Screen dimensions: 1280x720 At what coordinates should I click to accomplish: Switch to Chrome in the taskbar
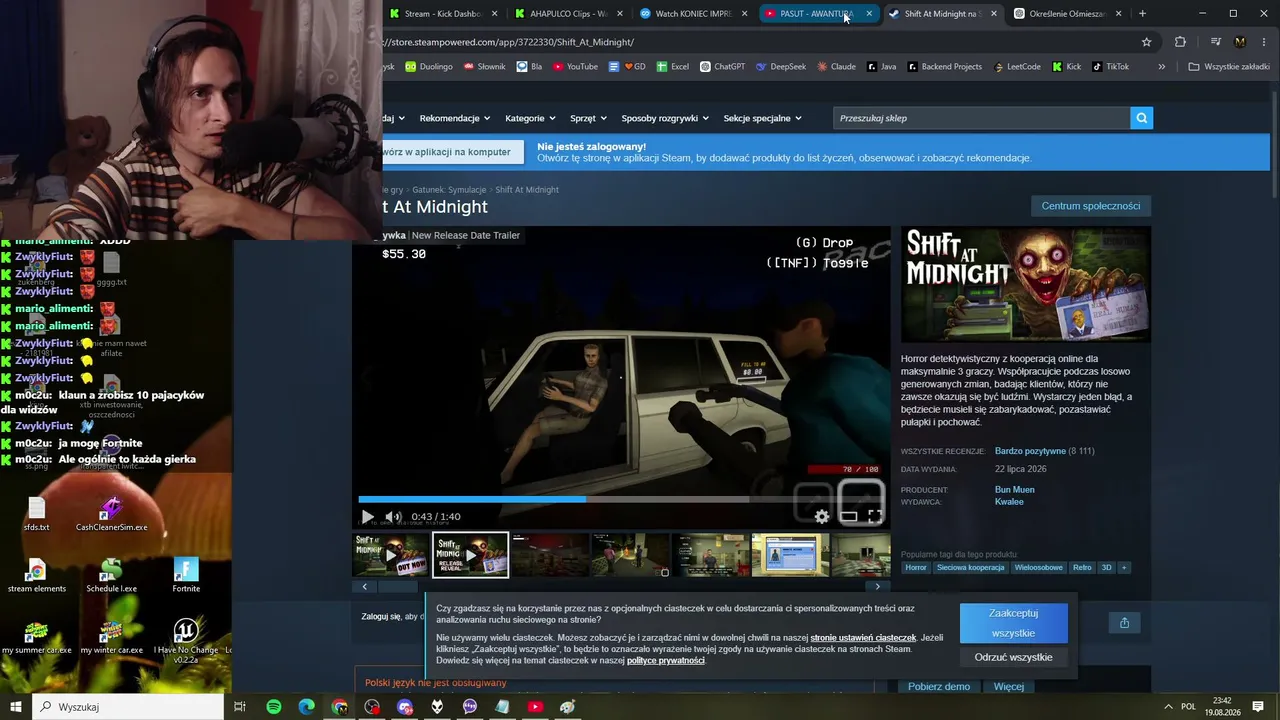tap(340, 707)
